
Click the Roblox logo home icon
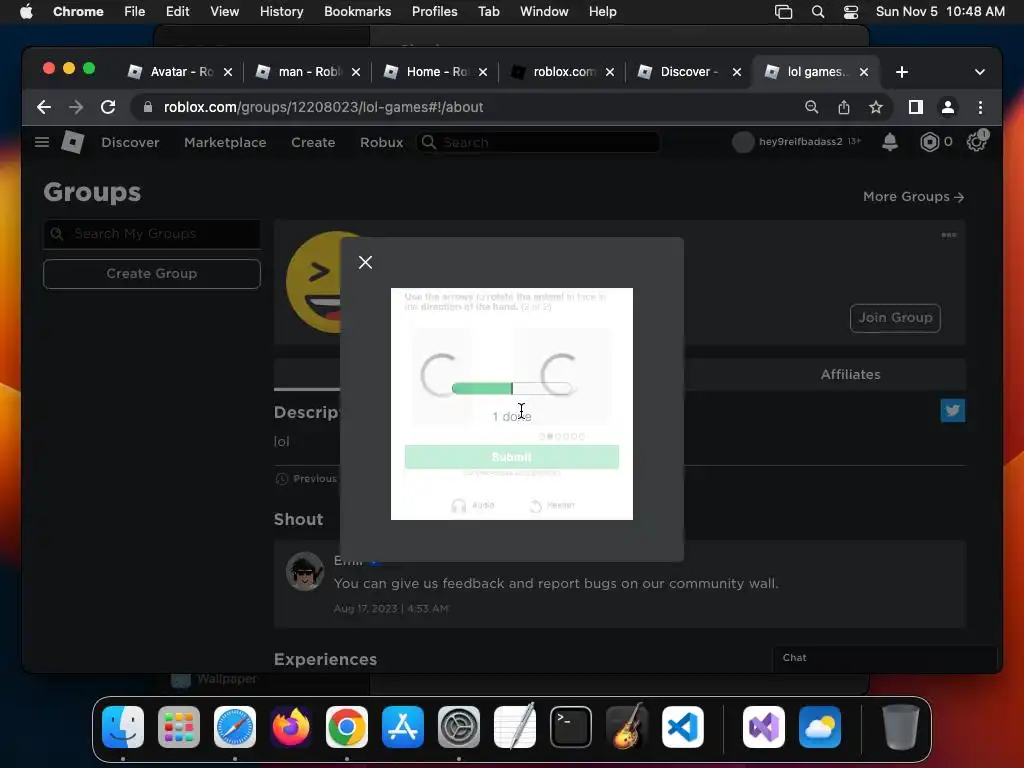tap(72, 142)
